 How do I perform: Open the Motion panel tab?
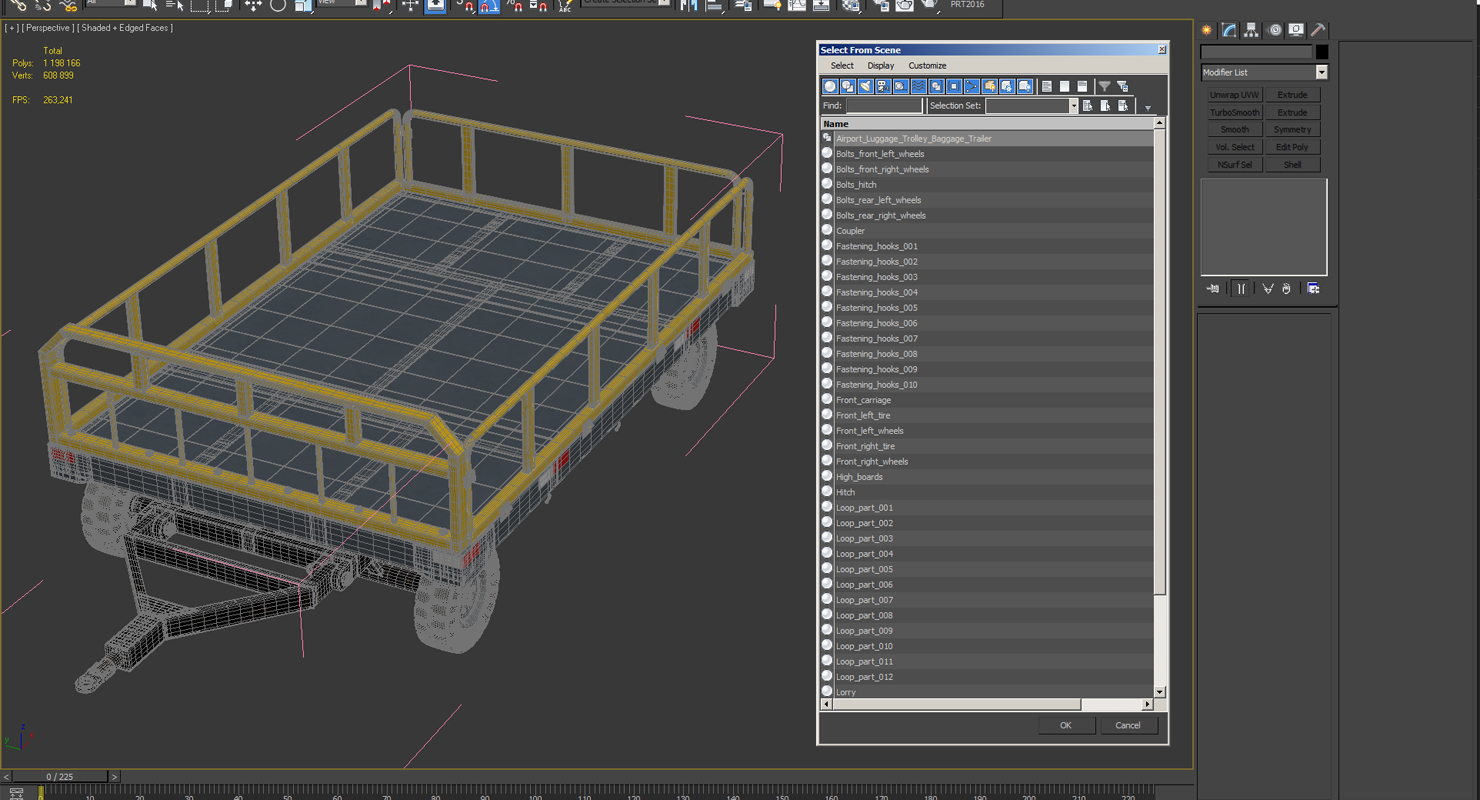click(1274, 30)
